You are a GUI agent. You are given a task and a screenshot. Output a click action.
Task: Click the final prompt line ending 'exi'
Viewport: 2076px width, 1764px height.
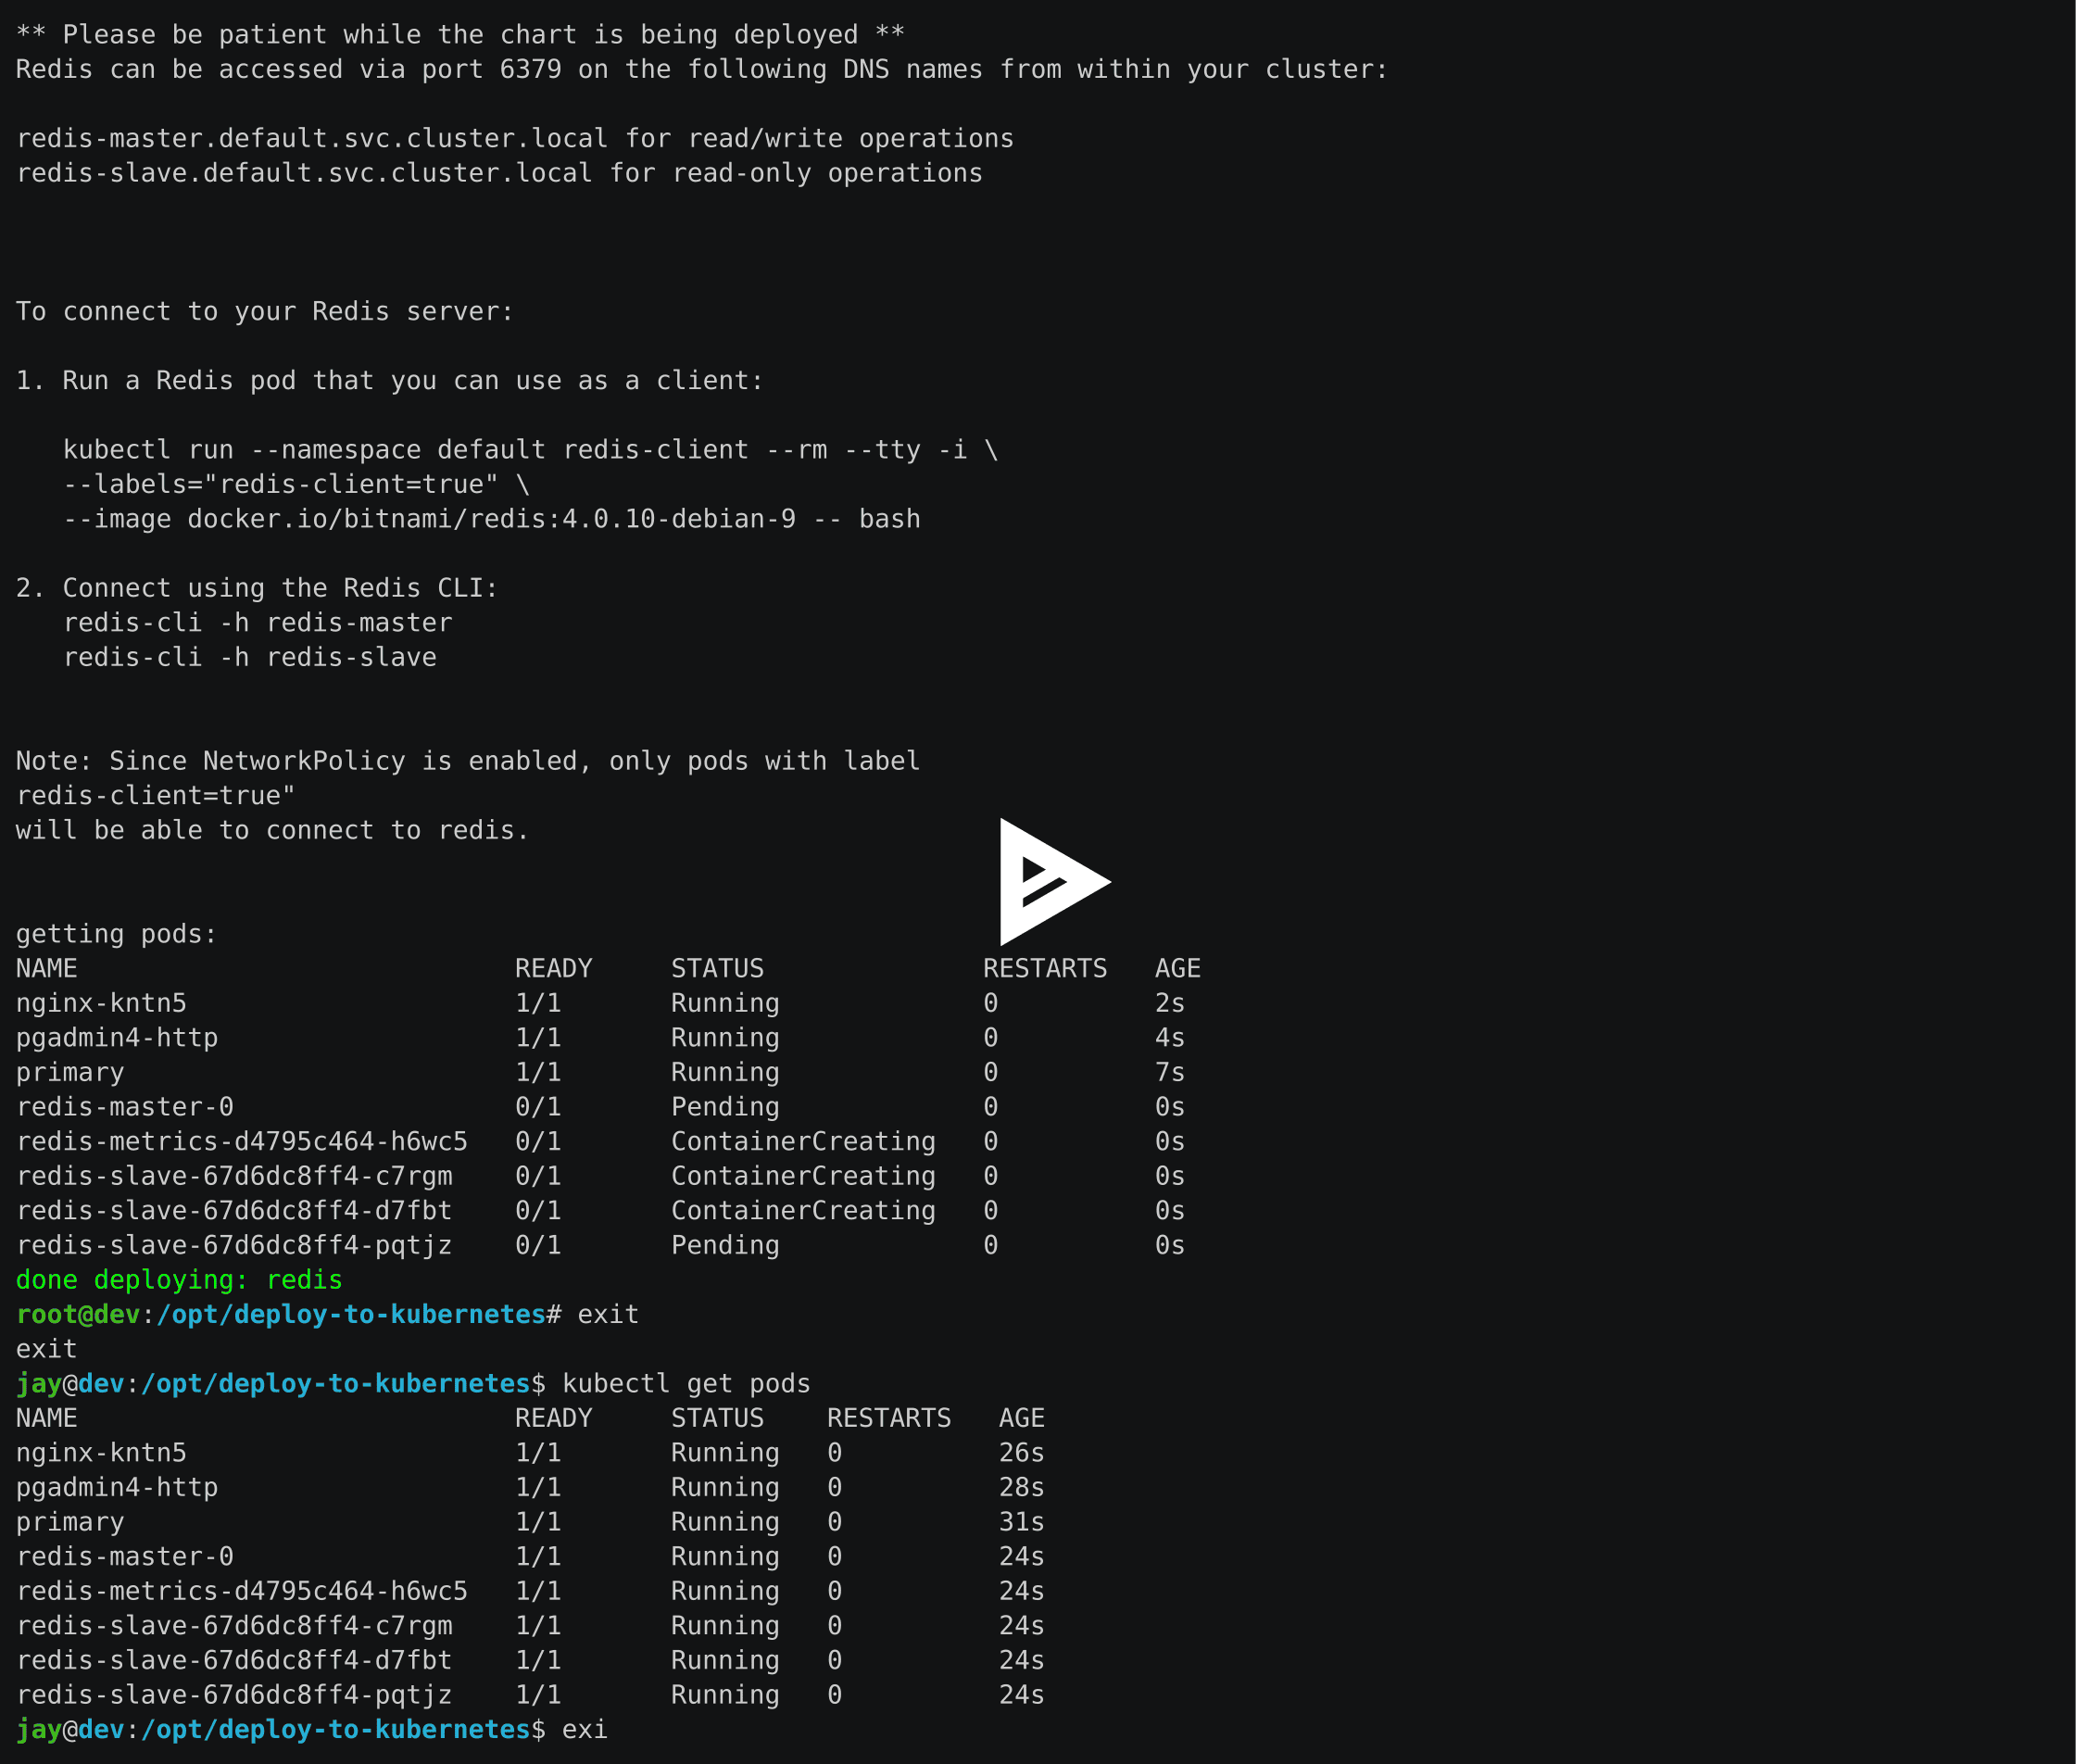[x=312, y=1728]
